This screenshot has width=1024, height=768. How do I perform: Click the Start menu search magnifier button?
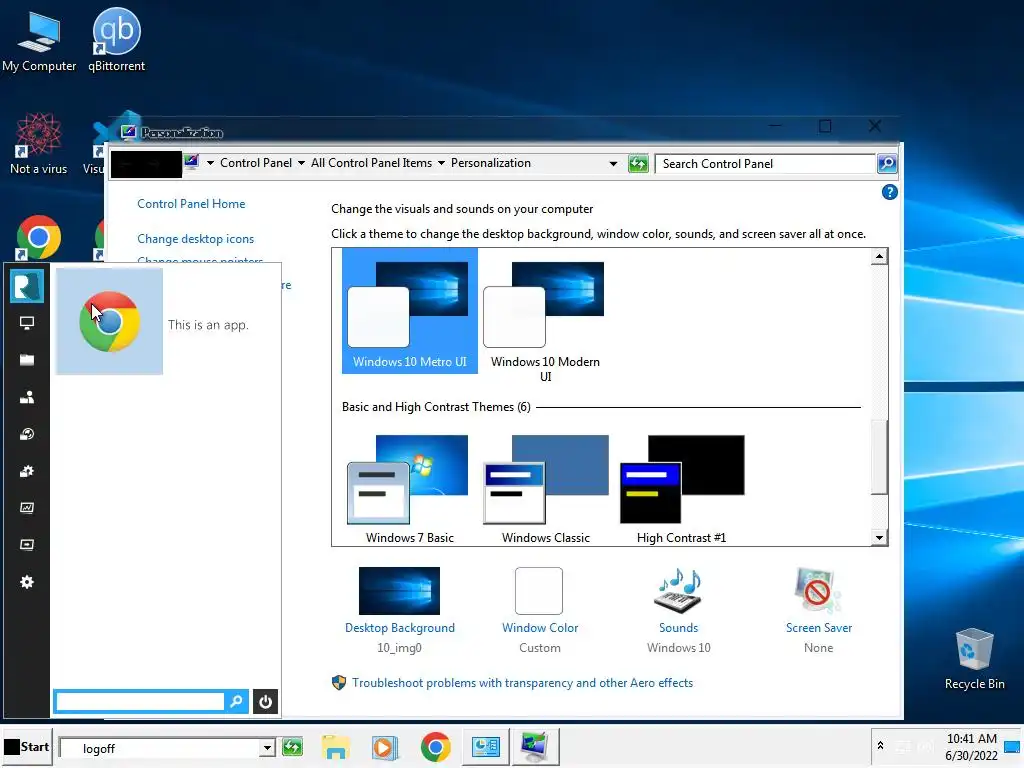(236, 701)
